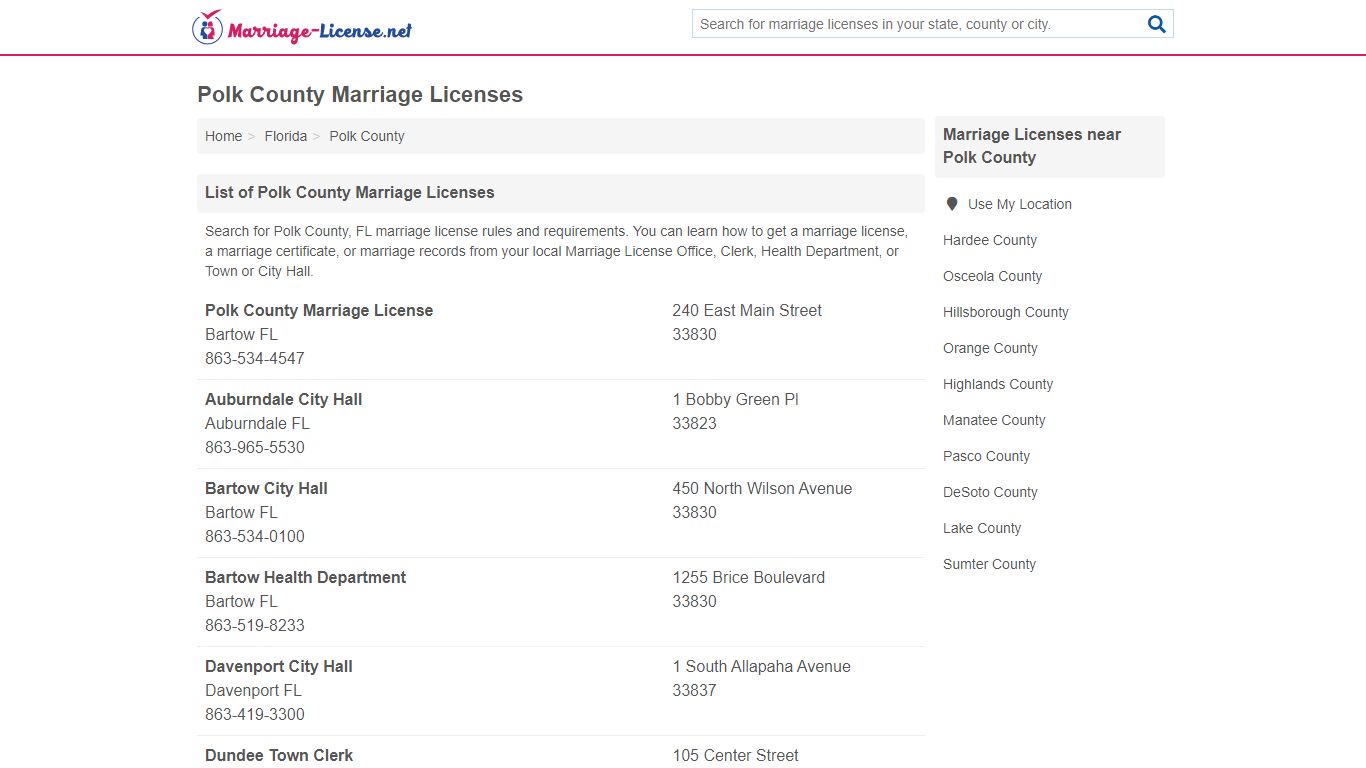Go to Pasco County
The image size is (1366, 768).
[x=986, y=456]
